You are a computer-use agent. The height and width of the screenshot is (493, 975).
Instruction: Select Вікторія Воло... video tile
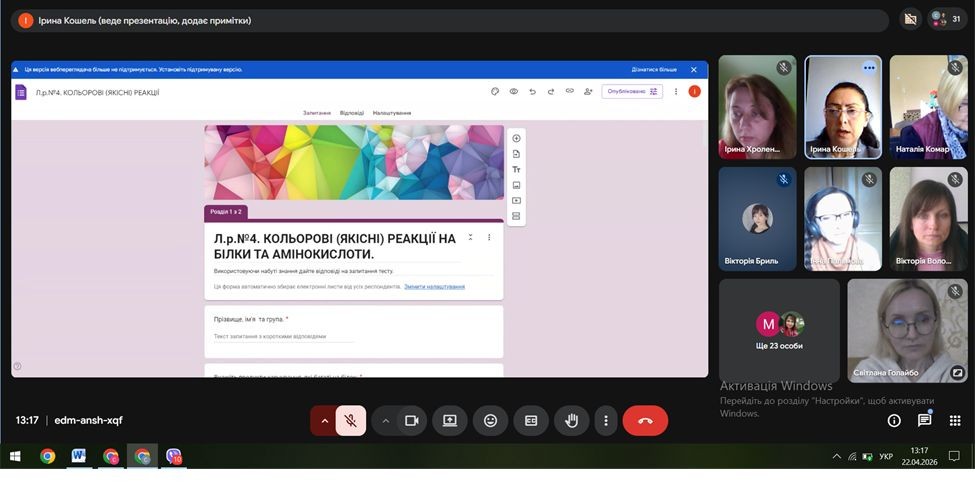pos(928,219)
